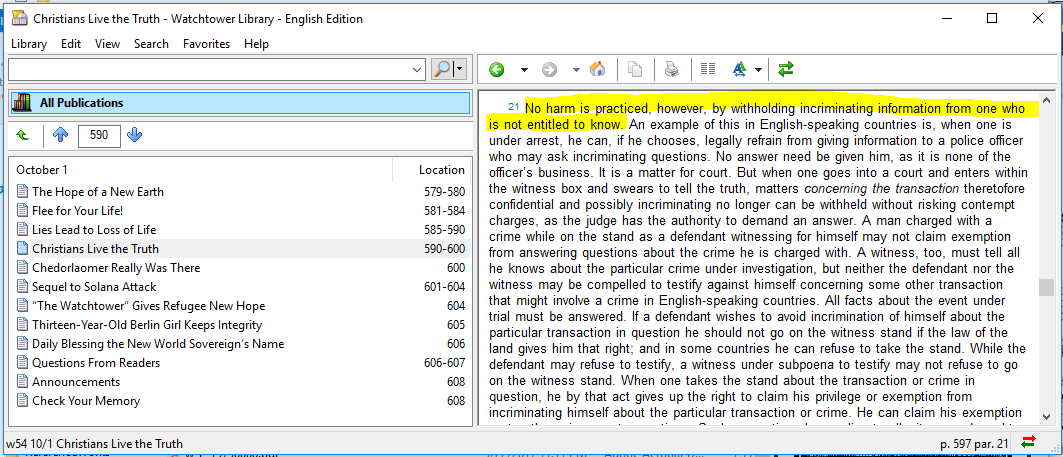The width and height of the screenshot is (1063, 457).
Task: Click the green return-up-level arrow
Action: point(23,135)
